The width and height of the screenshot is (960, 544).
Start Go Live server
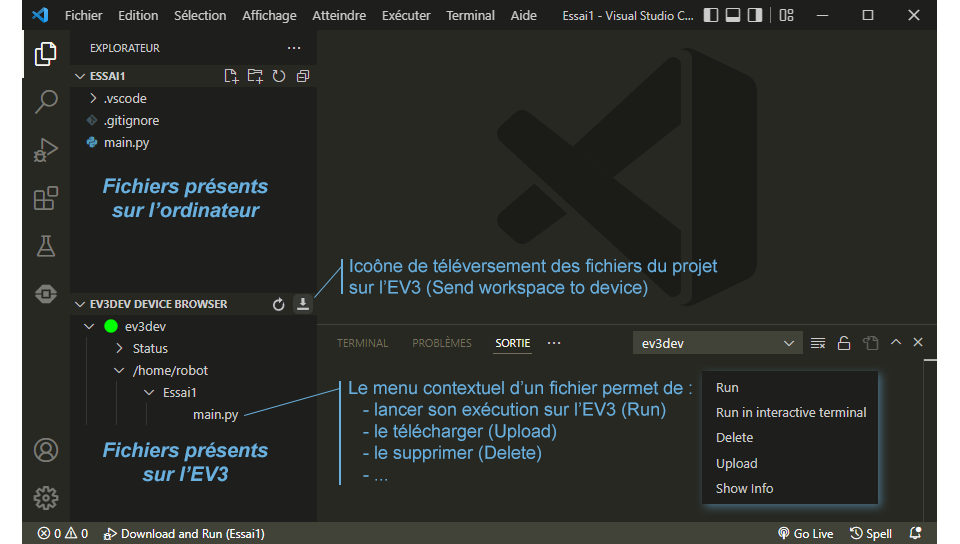click(805, 534)
